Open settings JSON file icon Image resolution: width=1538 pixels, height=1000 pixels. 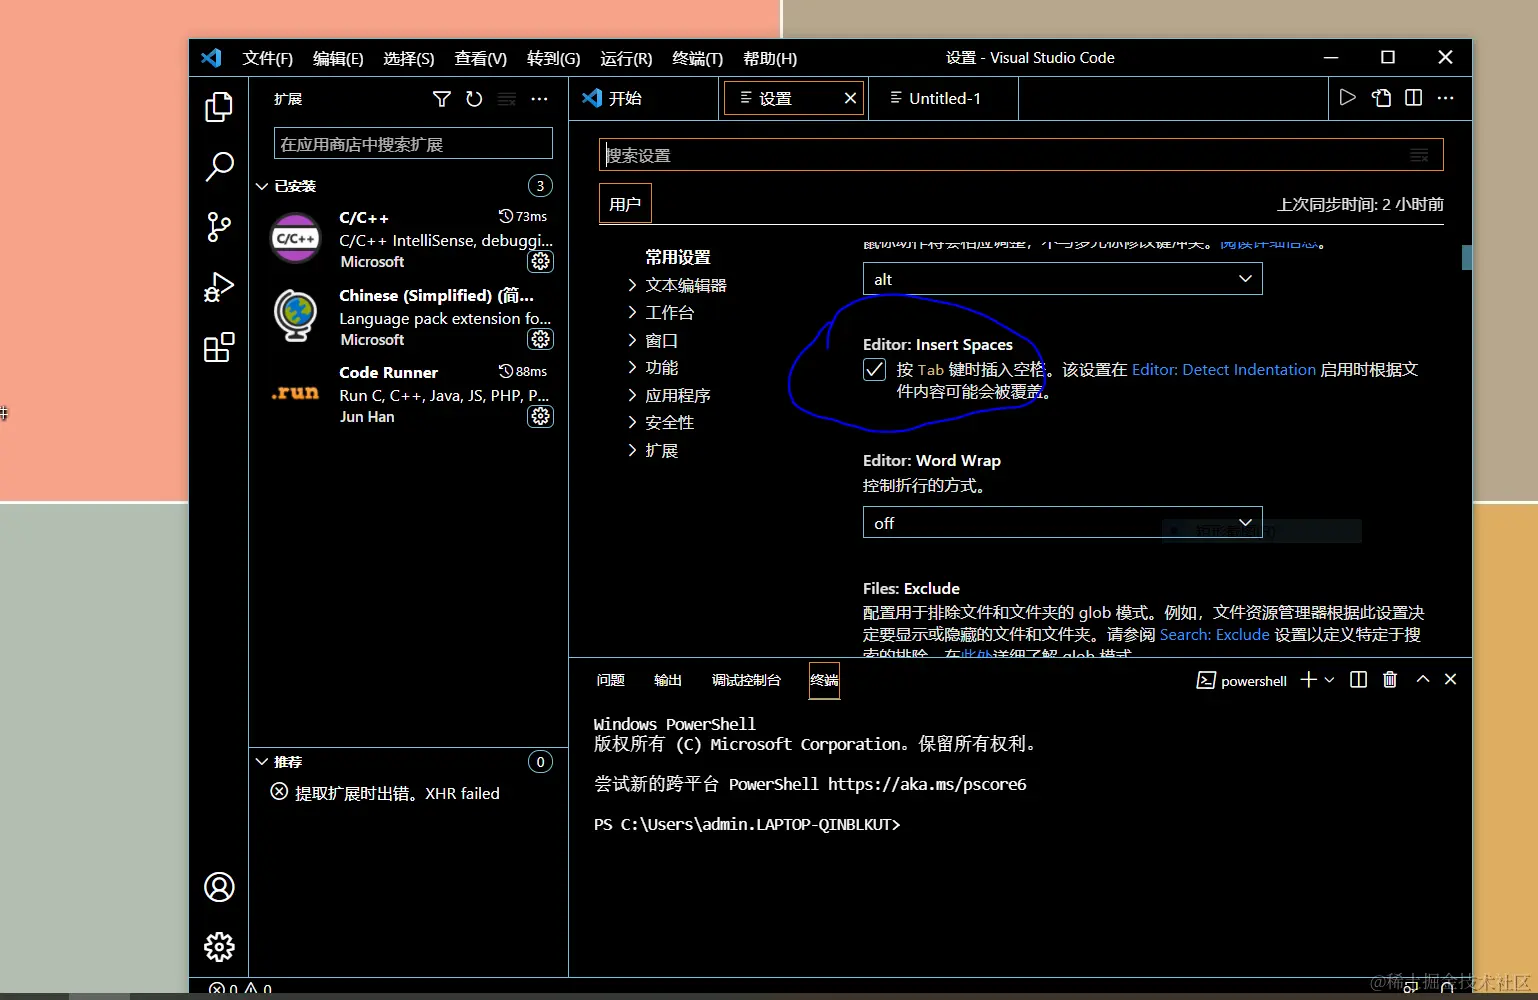1381,98
